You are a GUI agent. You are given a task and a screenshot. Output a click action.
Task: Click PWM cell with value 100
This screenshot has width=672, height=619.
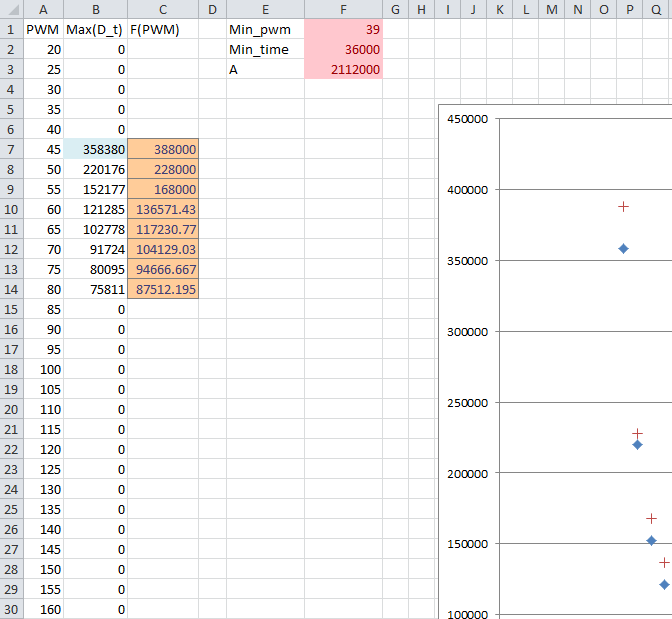[x=43, y=369]
